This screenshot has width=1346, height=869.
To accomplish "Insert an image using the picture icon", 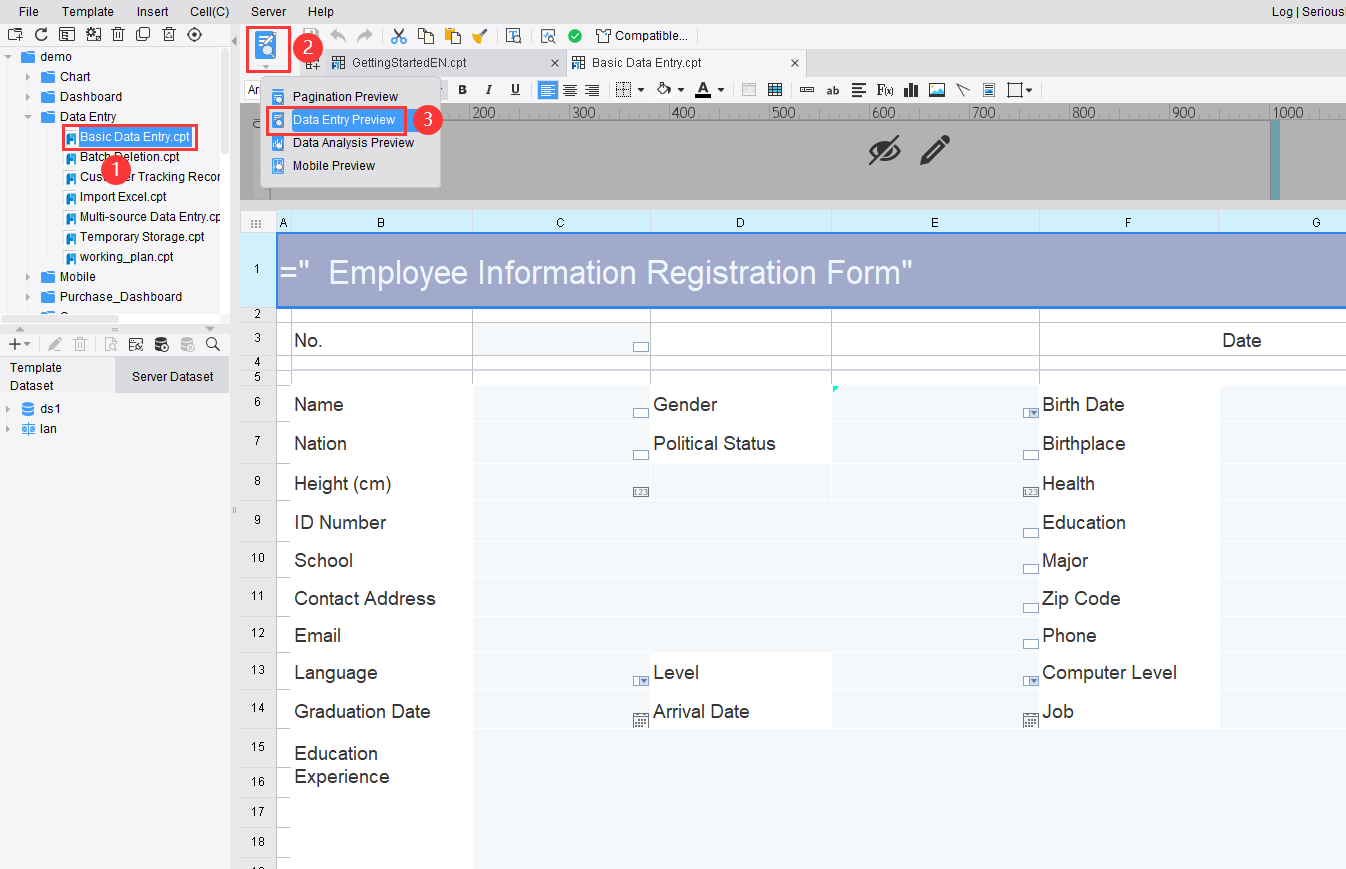I will [936, 90].
